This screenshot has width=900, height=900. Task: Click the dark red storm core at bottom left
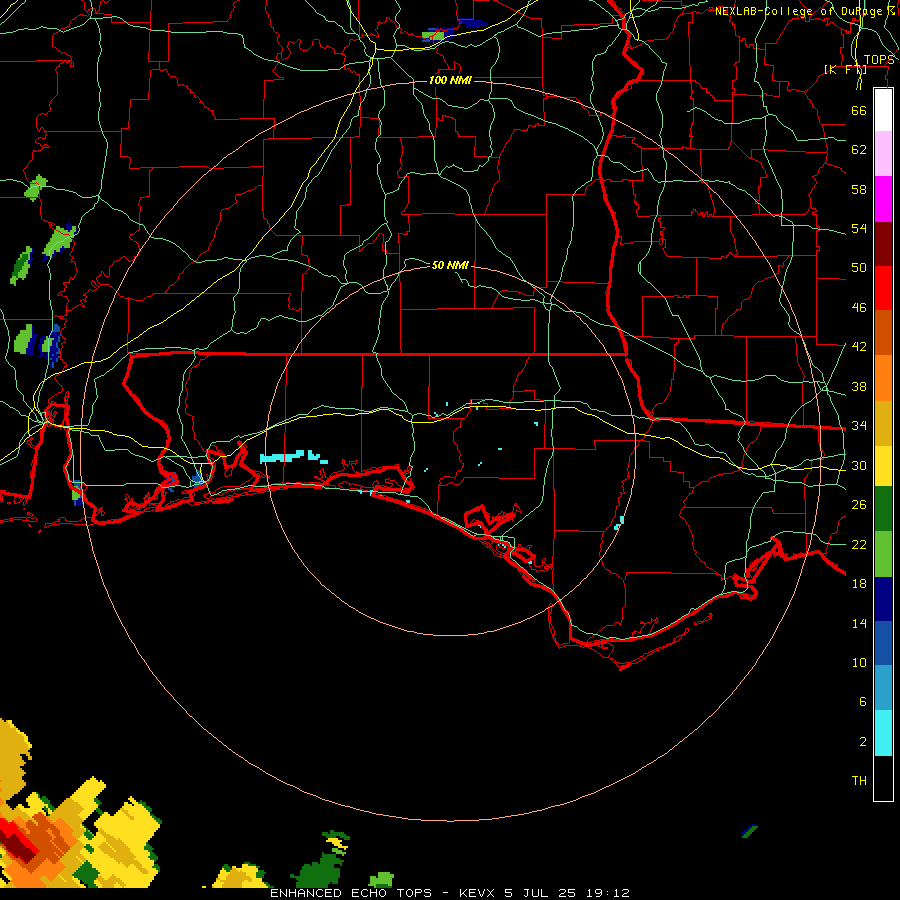20,846
